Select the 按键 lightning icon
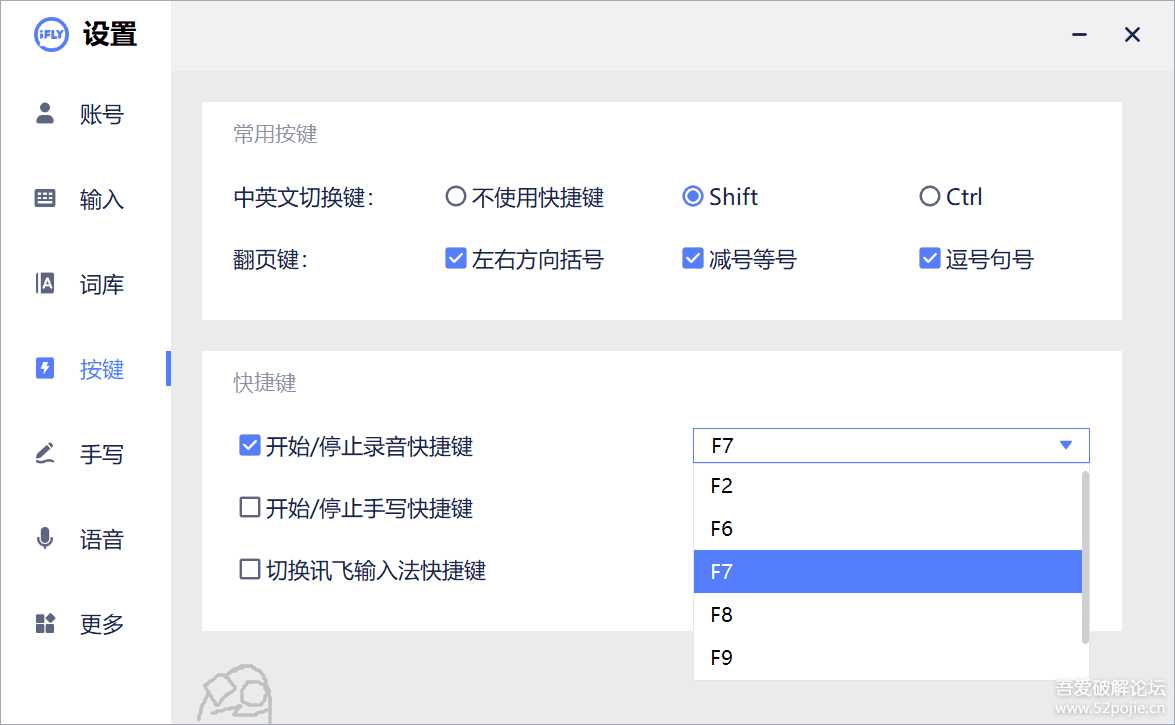 [x=45, y=369]
